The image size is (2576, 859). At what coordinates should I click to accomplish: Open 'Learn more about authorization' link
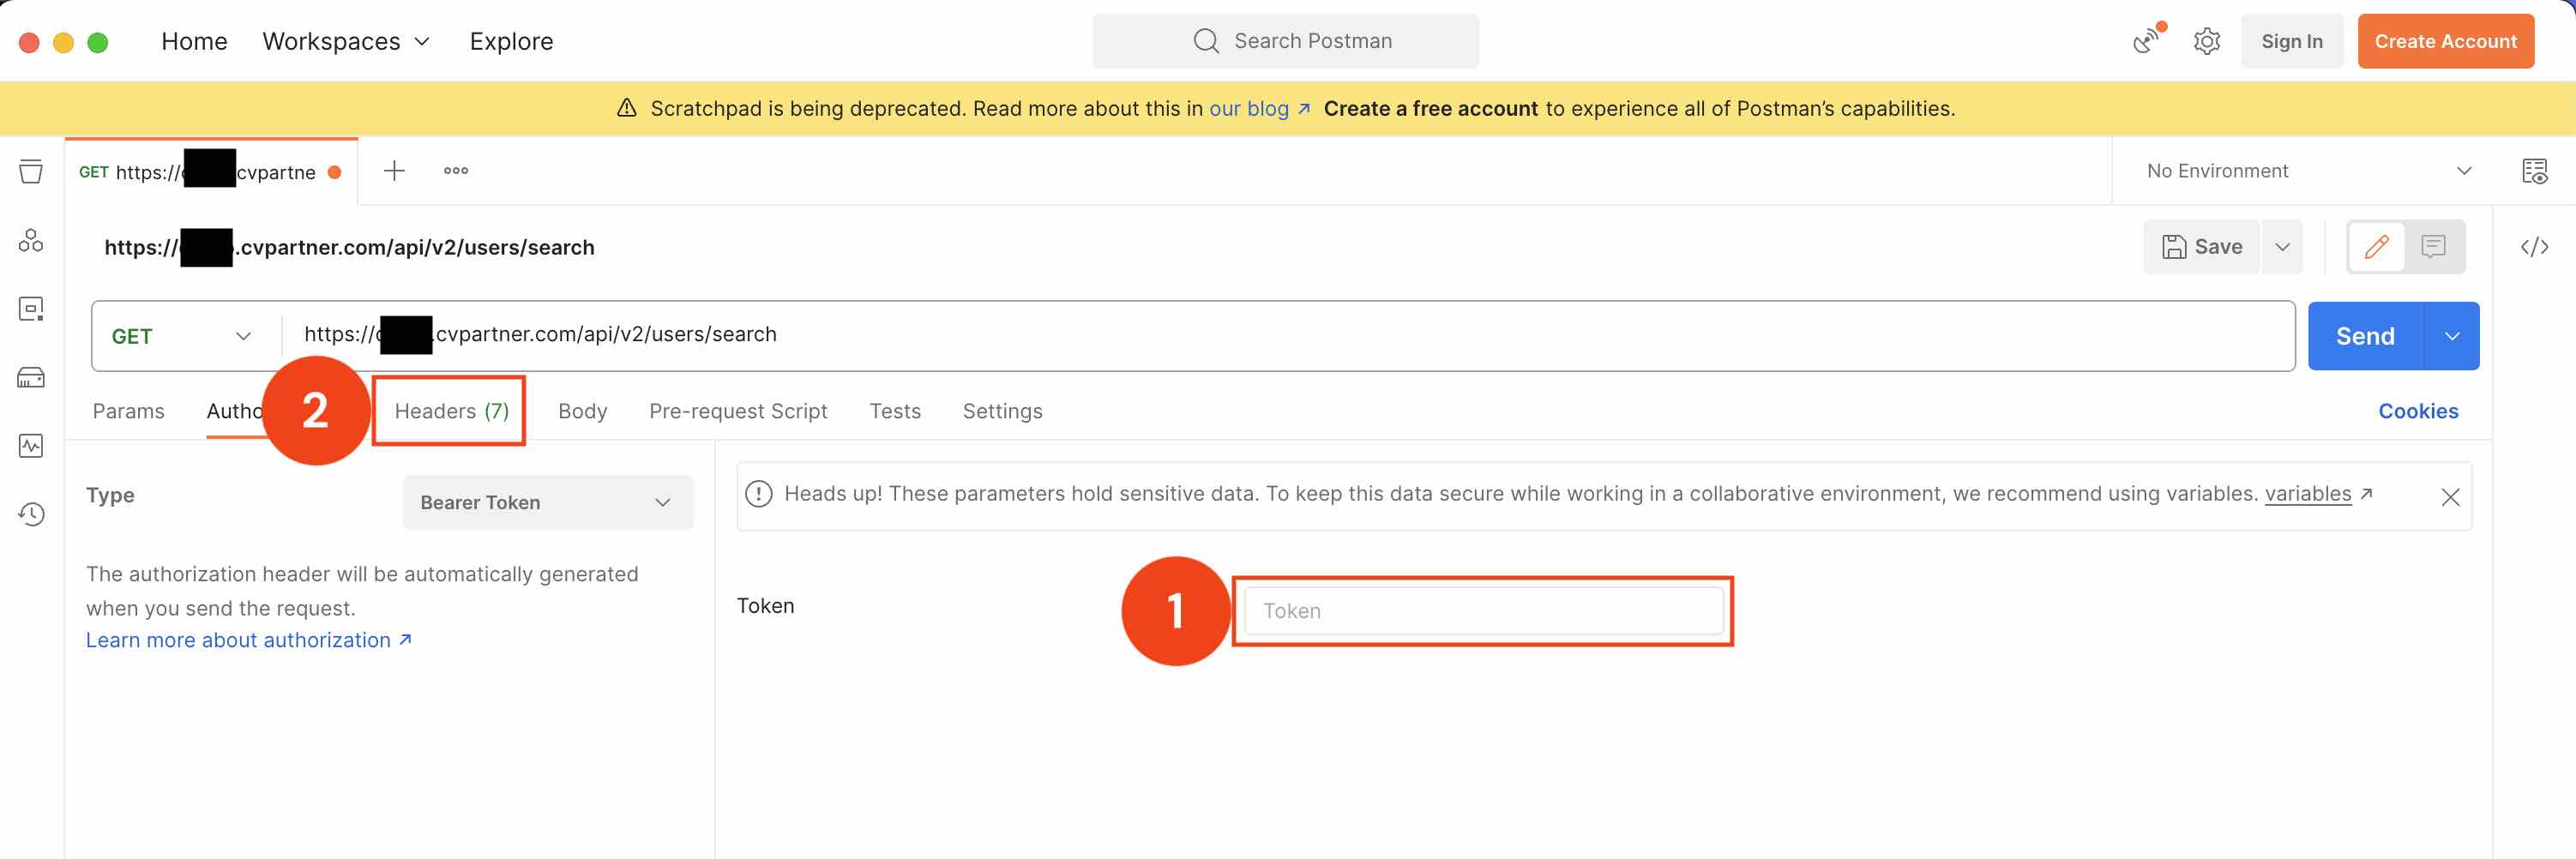pos(248,640)
